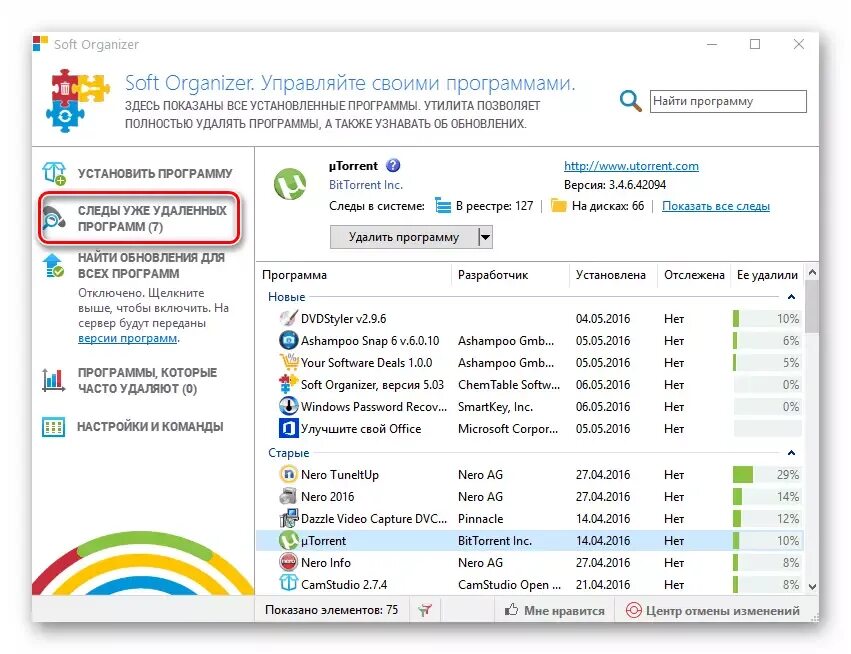The width and height of the screenshot is (851, 654).
Task: Collapse the Новые group
Action: [x=791, y=297]
